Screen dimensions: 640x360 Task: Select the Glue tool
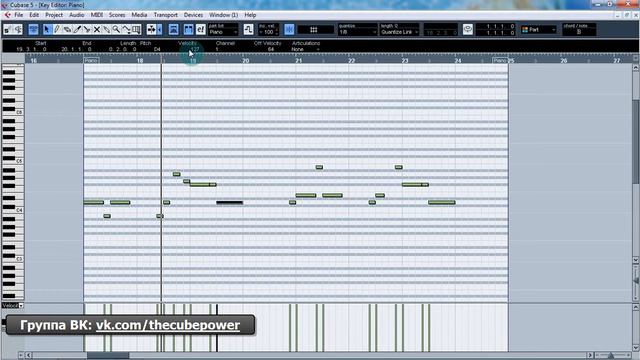click(x=107, y=29)
